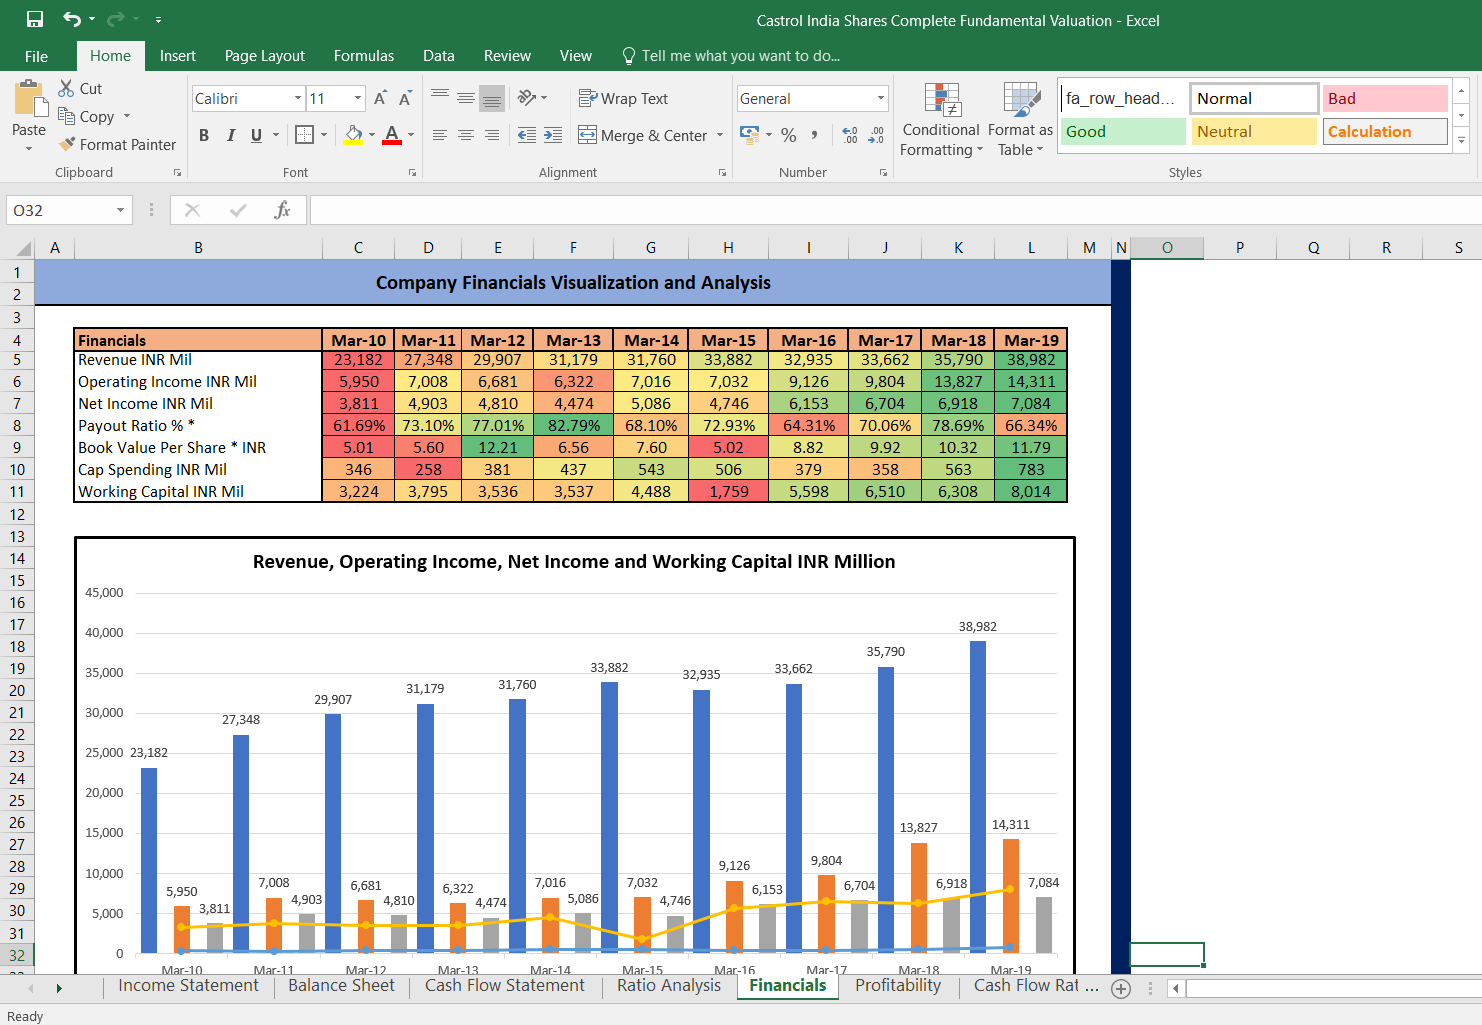
Task: Click the Undo arrow icon
Action: coord(71,19)
